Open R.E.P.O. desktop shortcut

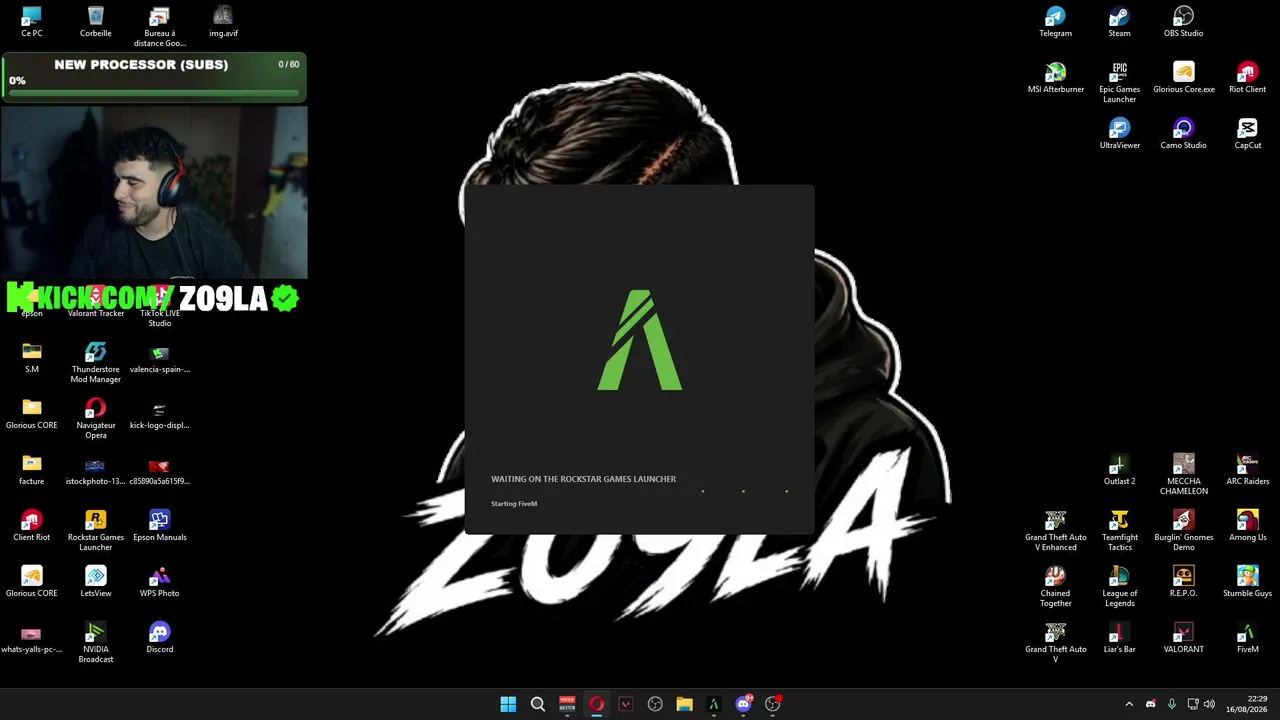tap(1183, 582)
